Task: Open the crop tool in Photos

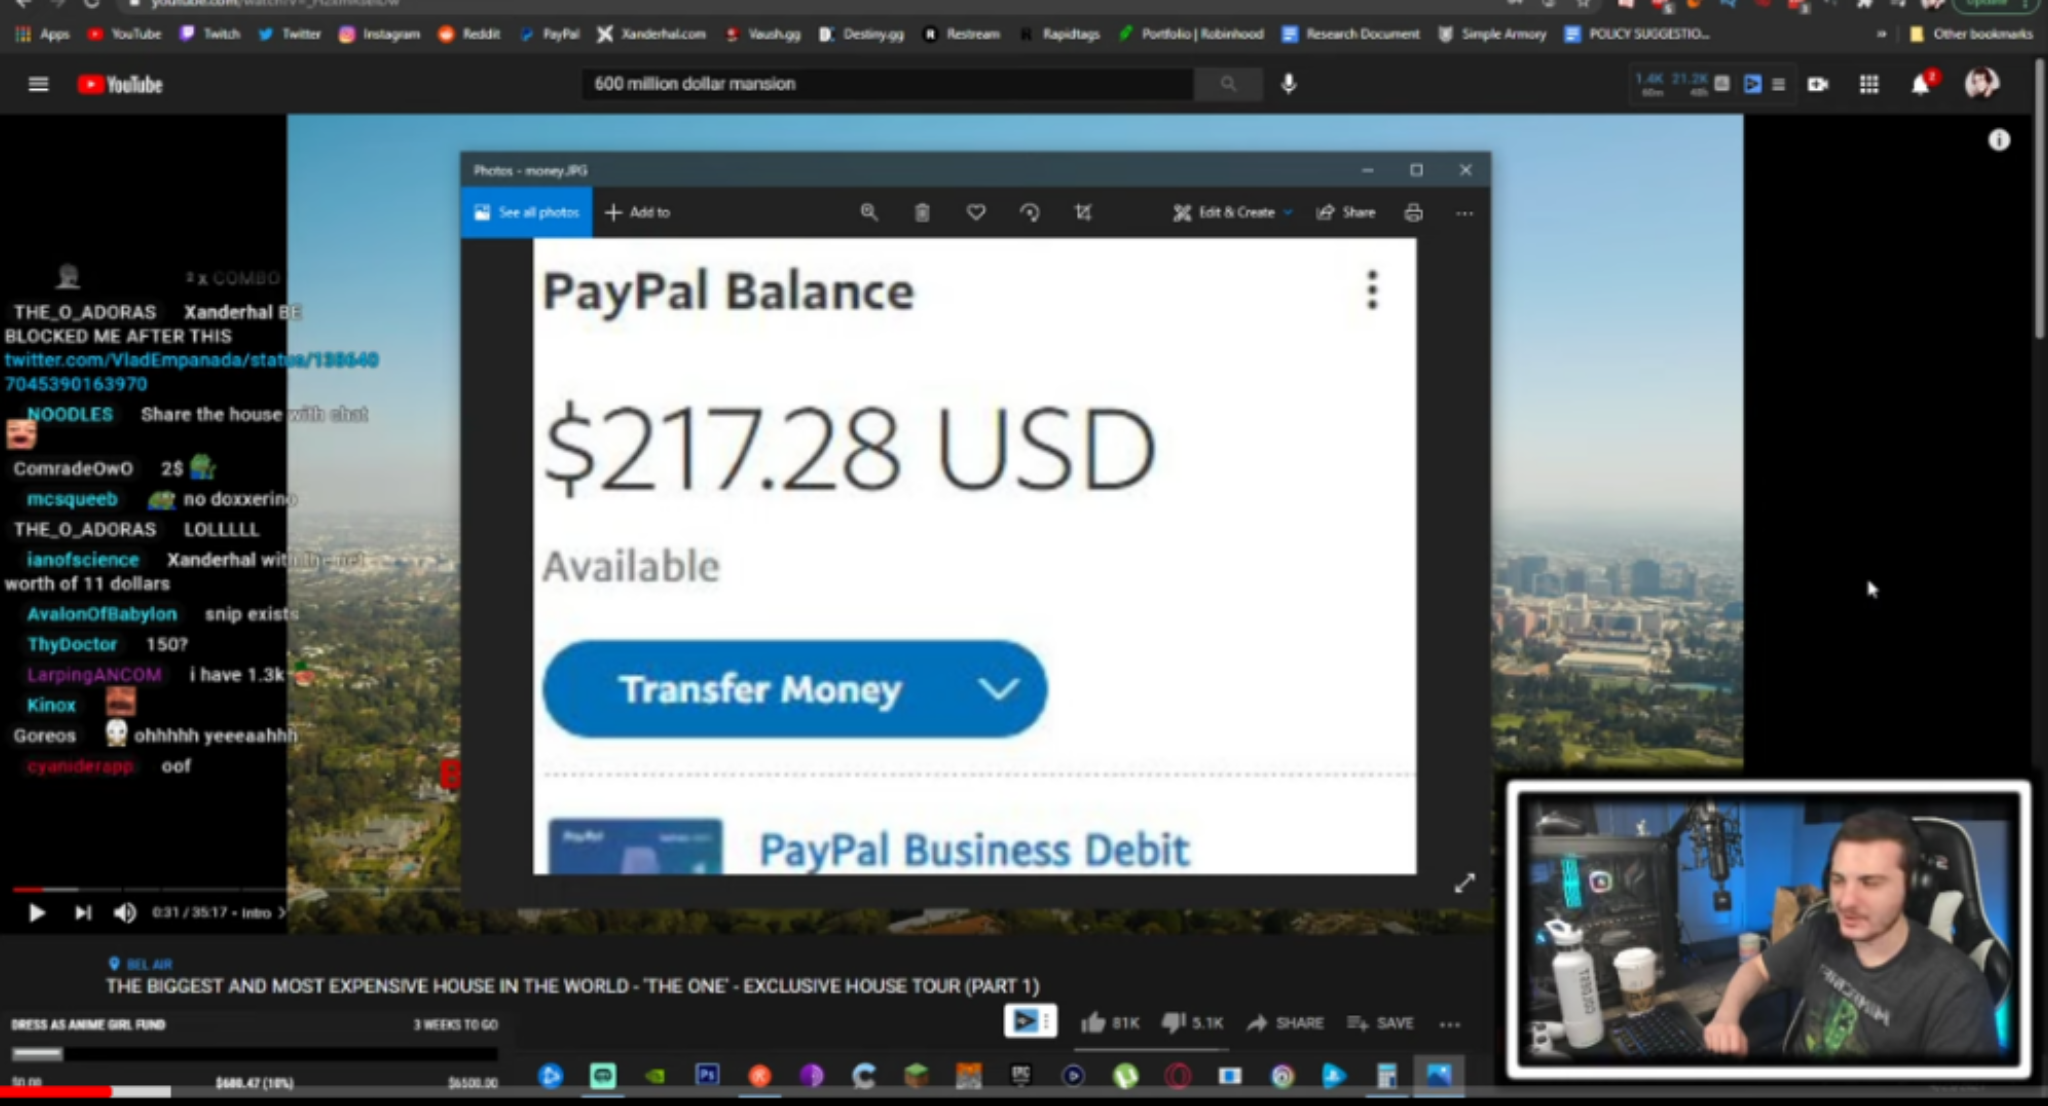Action: click(x=1083, y=212)
